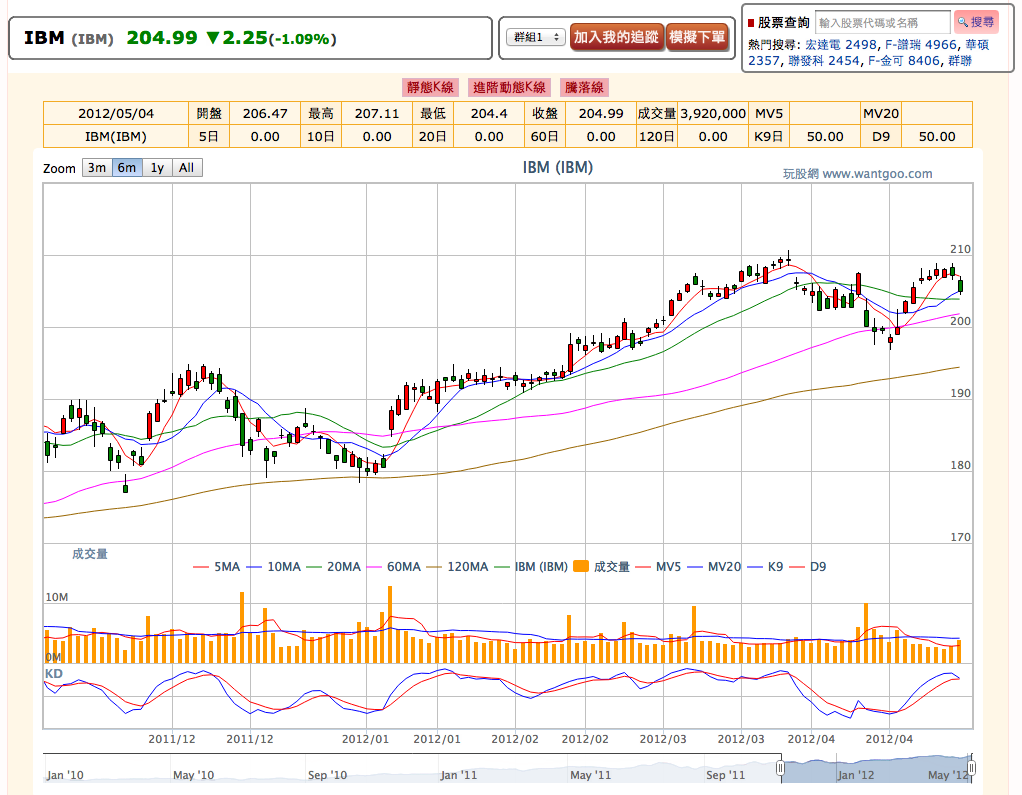Toggle the MV20 legend series
Viewport: 1022px width, 795px height.
(714, 567)
